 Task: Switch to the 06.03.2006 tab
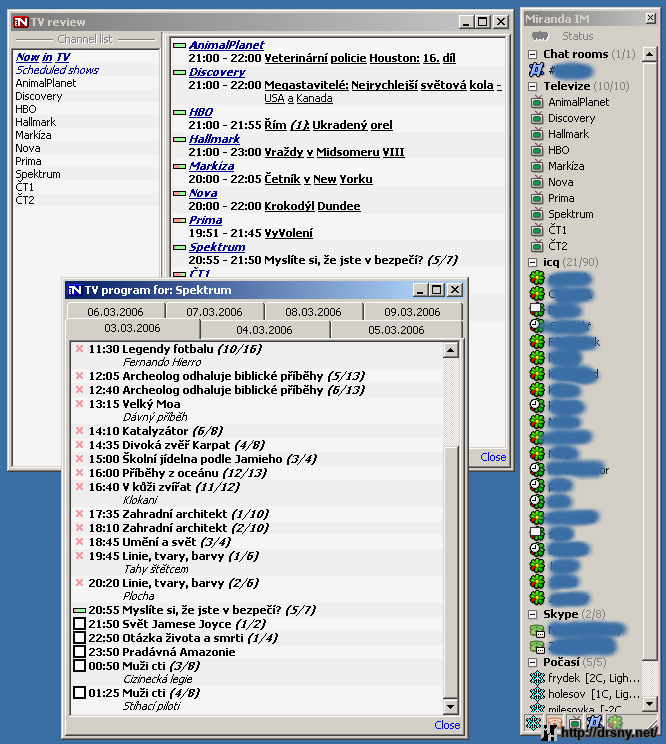(x=115, y=312)
